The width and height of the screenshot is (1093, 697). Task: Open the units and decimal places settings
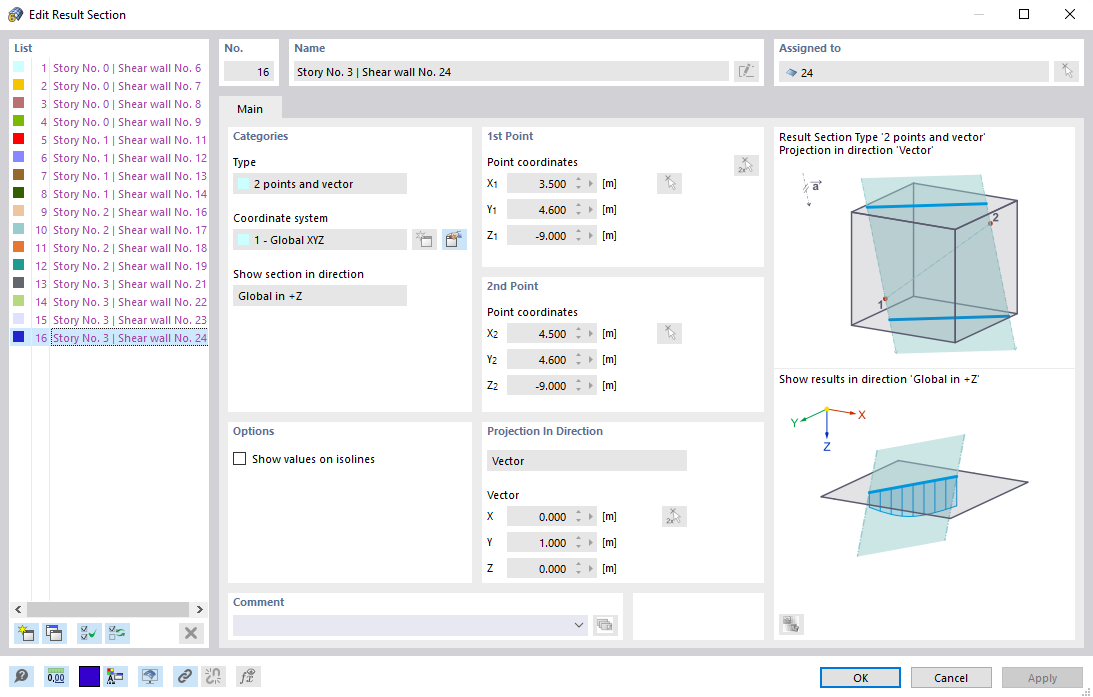(57, 676)
